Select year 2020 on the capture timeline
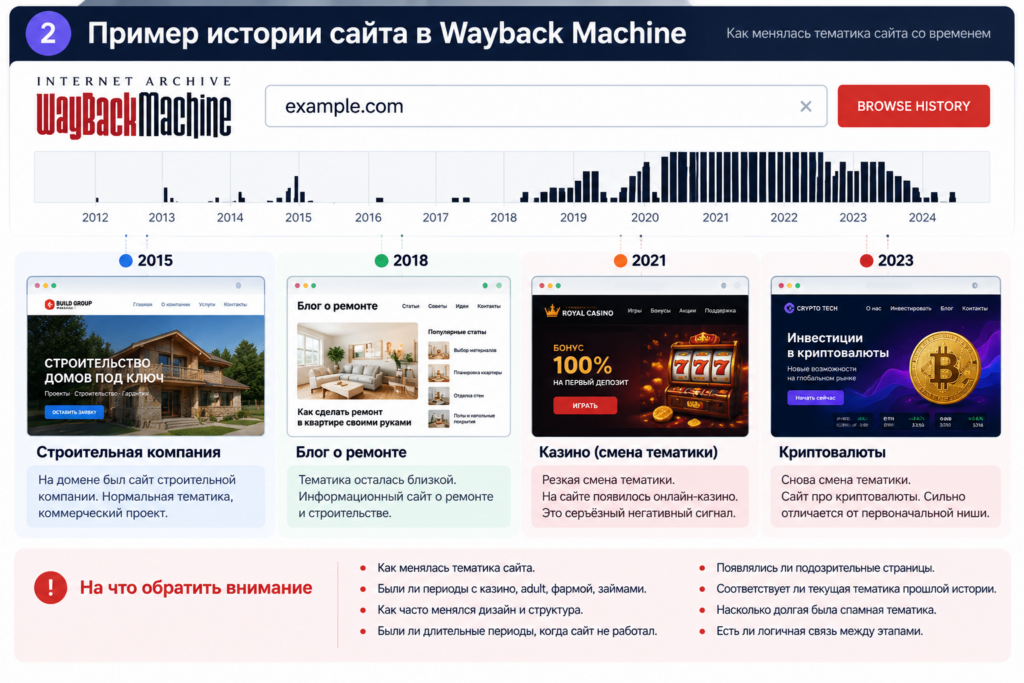This screenshot has width=1024, height=683. pyautogui.click(x=645, y=217)
